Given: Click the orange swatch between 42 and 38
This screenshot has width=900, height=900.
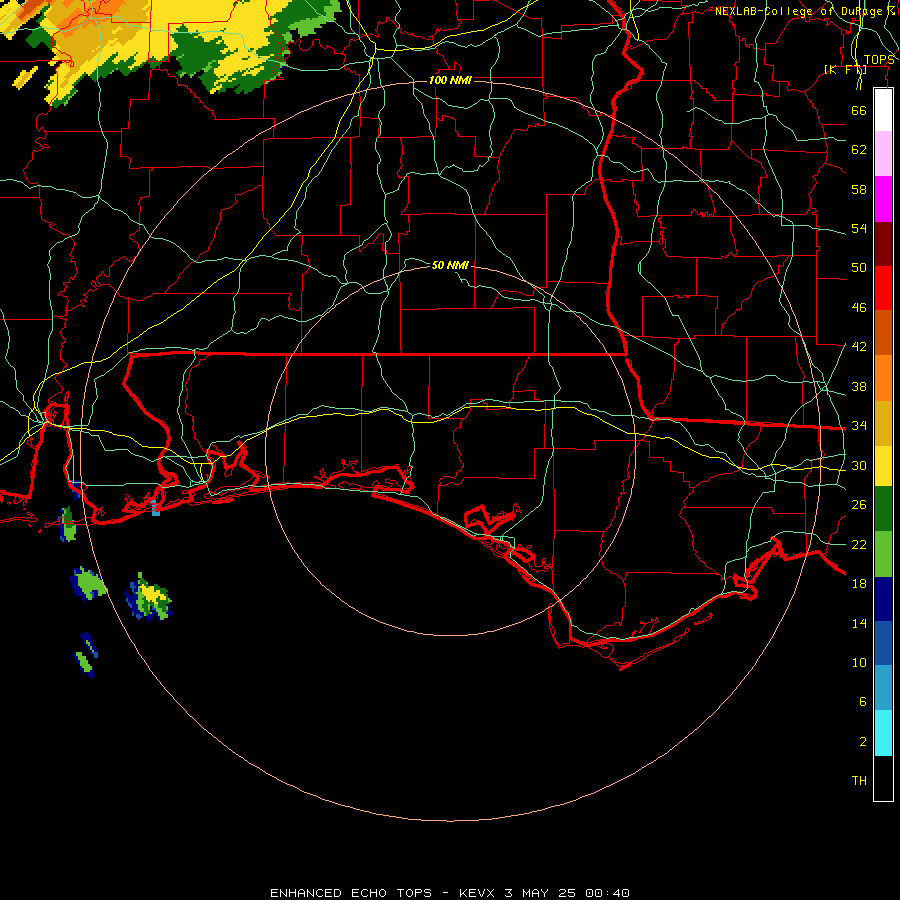Looking at the screenshot, I should click(883, 378).
